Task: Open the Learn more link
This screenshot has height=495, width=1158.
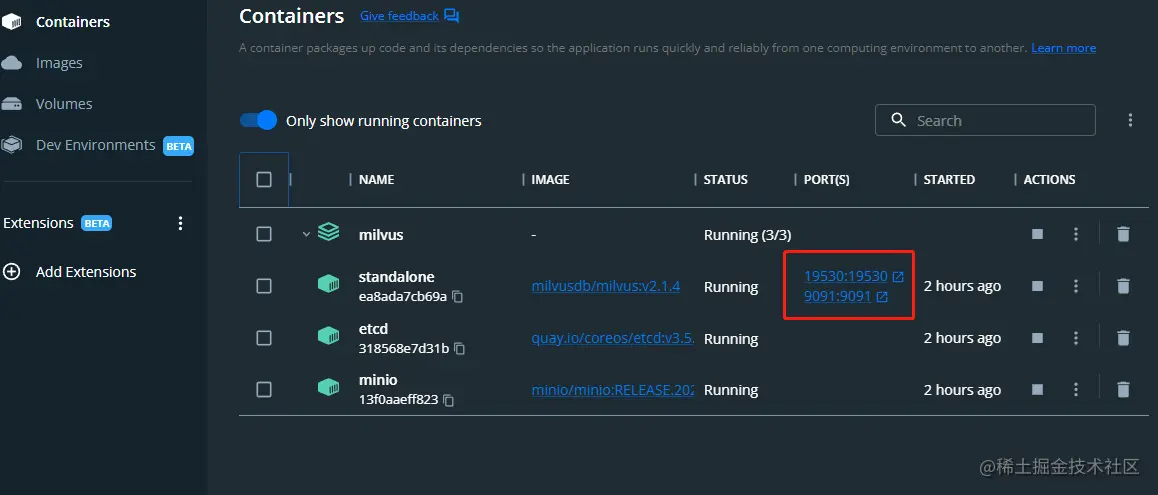Action: point(1063,48)
